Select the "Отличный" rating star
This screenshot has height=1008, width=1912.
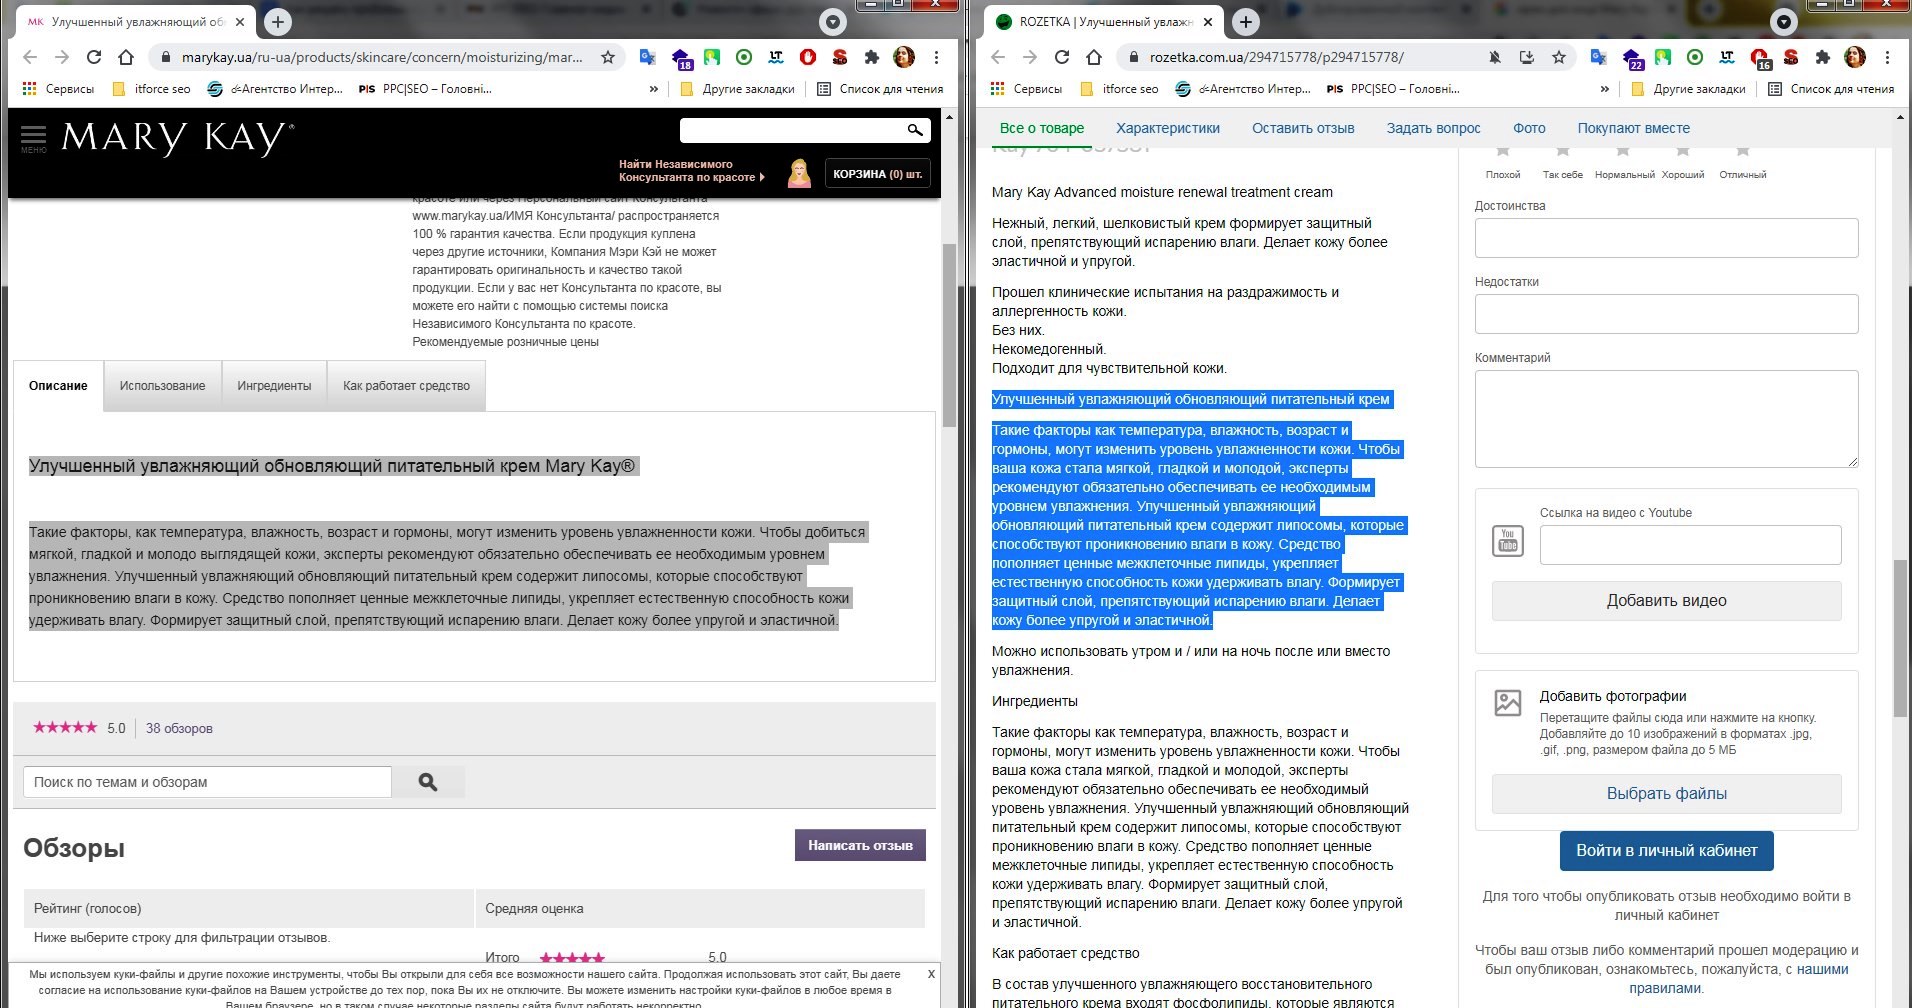click(1742, 152)
